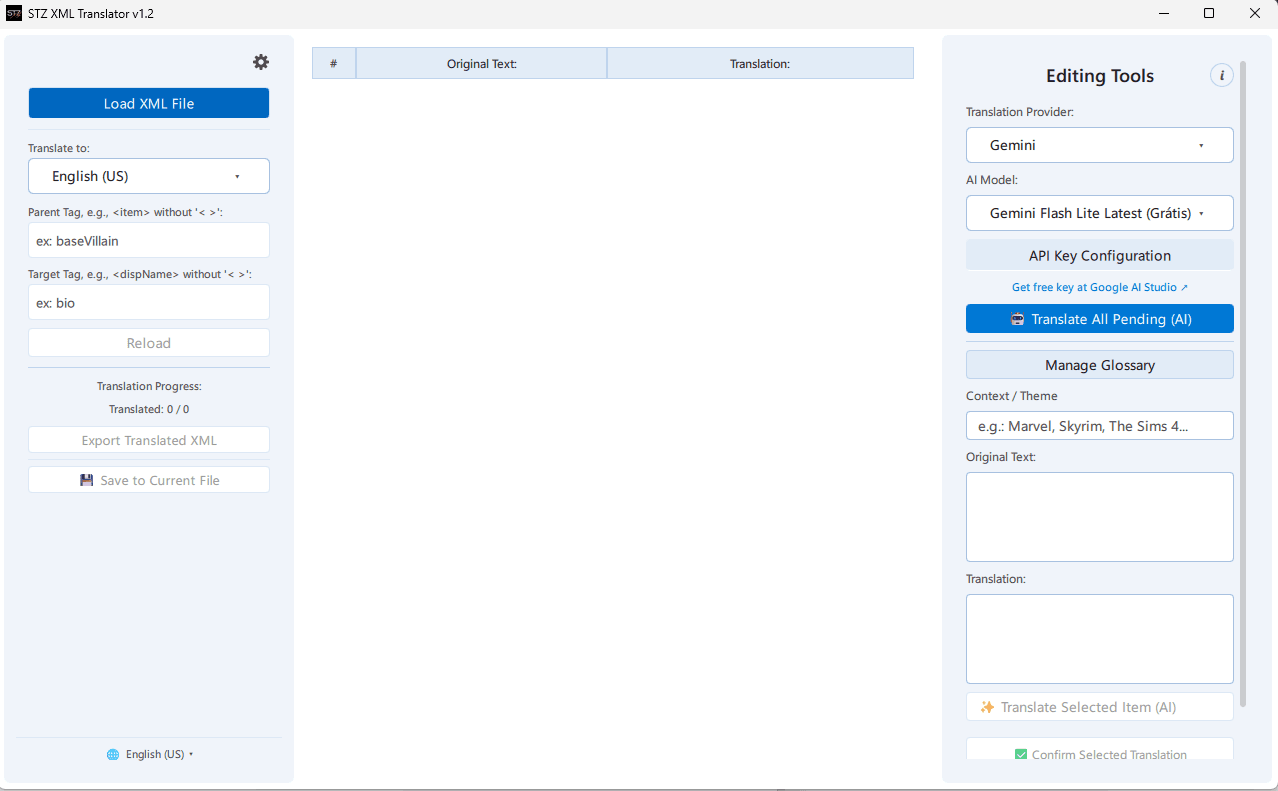Maximize the STZ XML Translator window
This screenshot has width=1278, height=791.
1209,14
